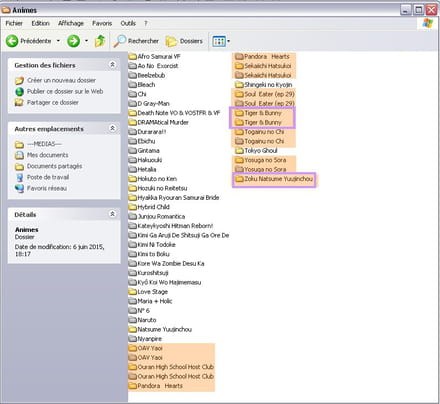Select Death Note VO & VOSTFR & VF folder icon
This screenshot has width=440, height=404.
click(x=133, y=113)
